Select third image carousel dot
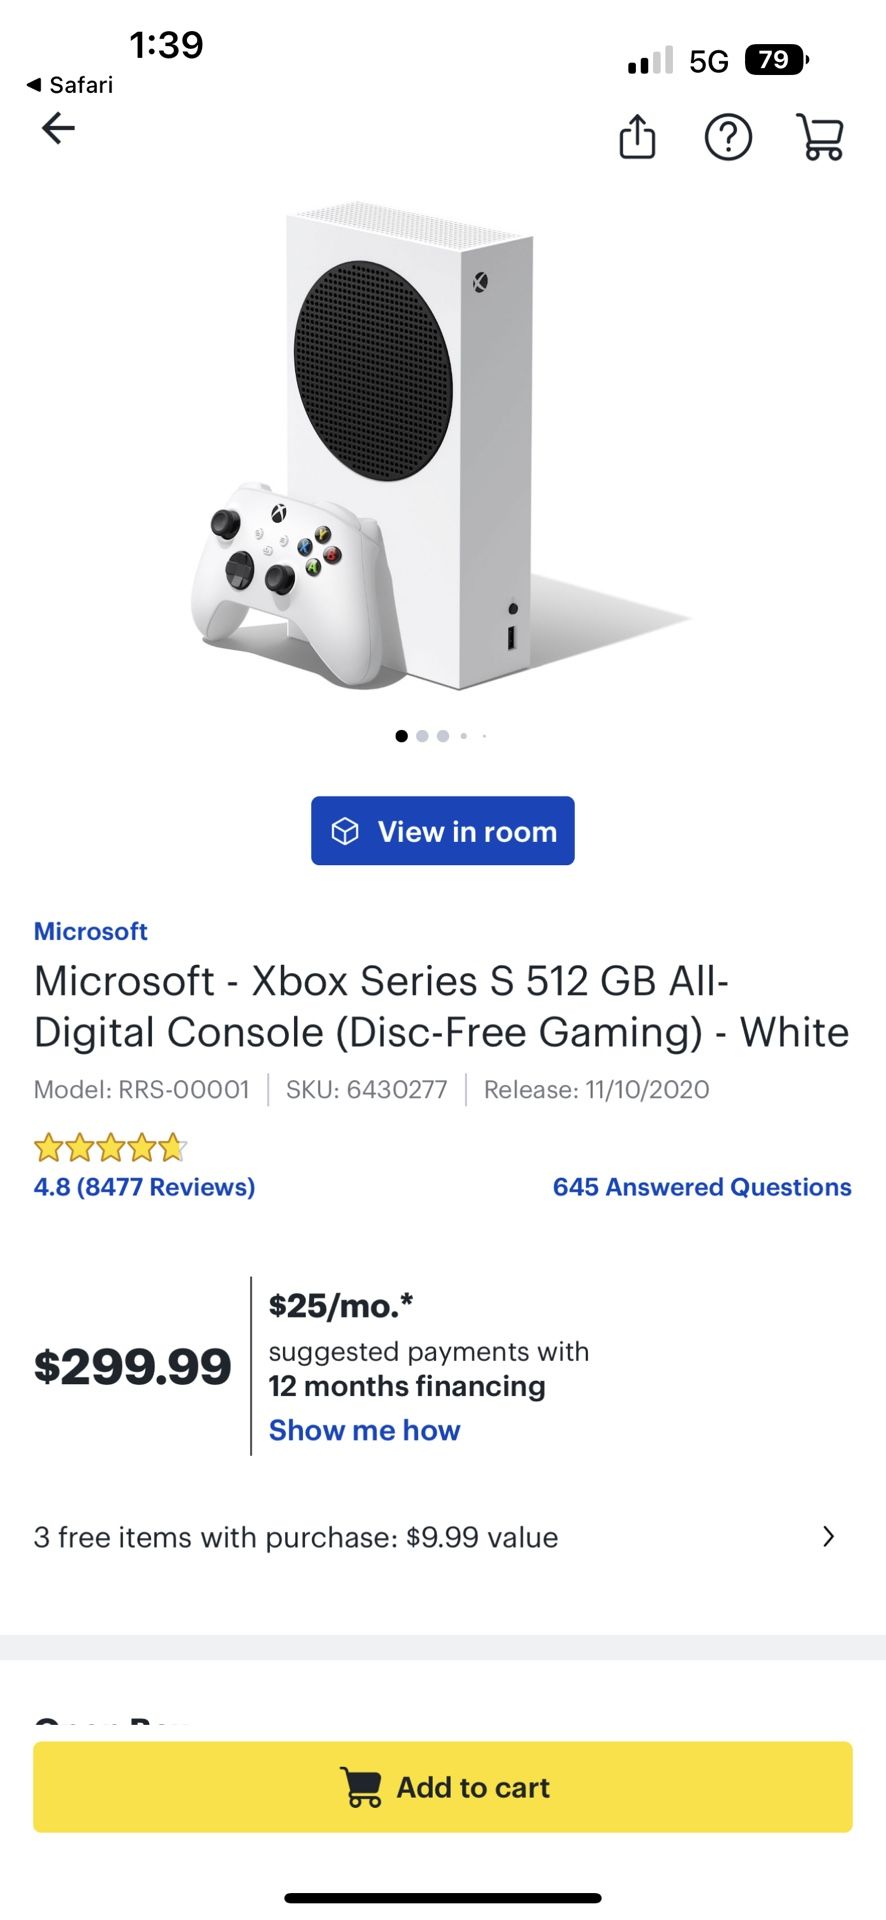 (443, 736)
